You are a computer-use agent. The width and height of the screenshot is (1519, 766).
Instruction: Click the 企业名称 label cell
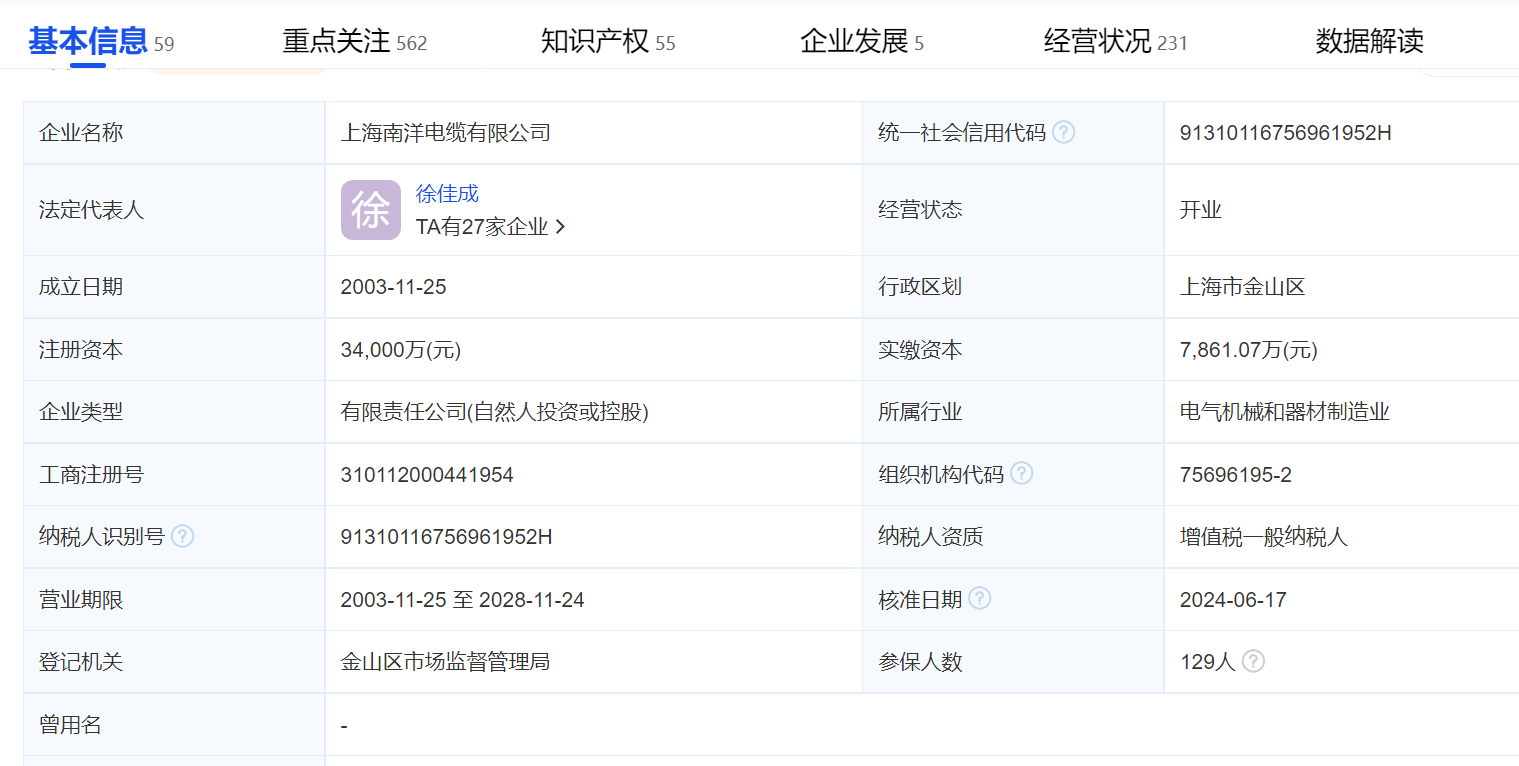click(x=174, y=132)
